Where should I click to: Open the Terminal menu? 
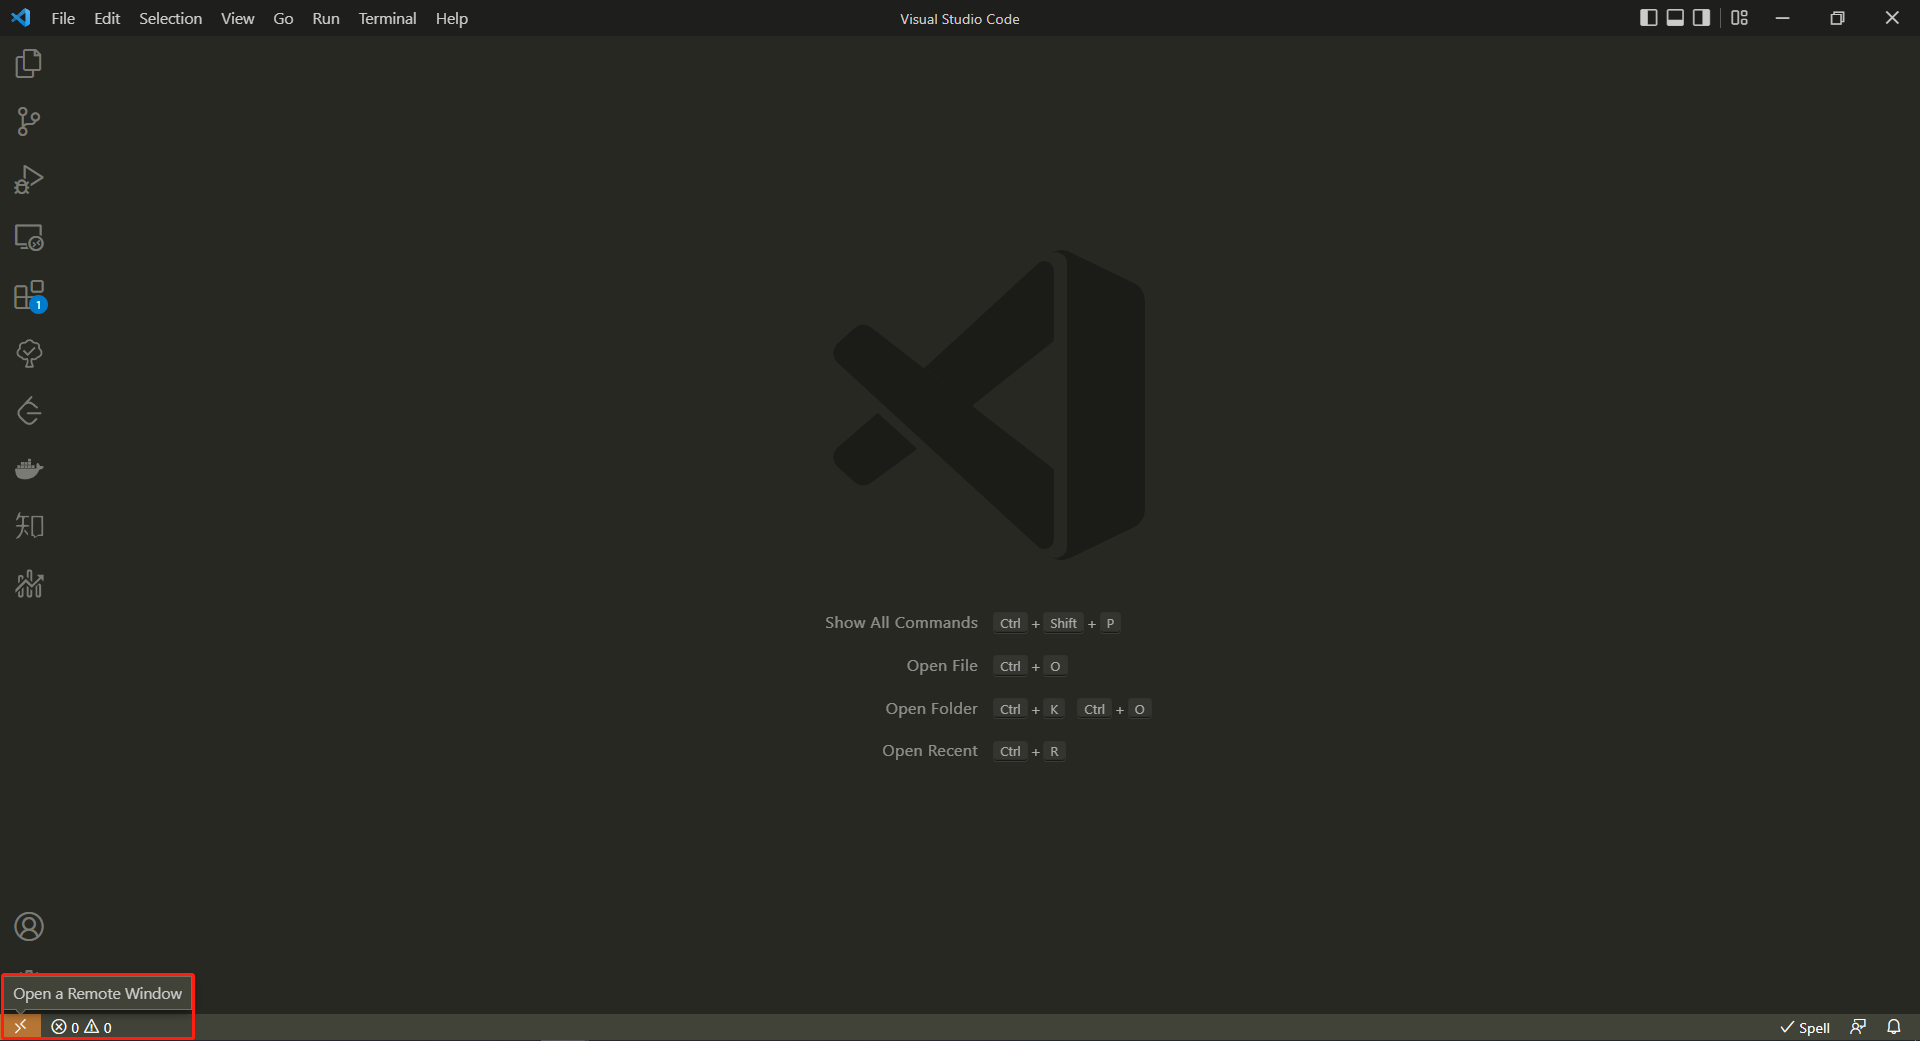coord(387,18)
